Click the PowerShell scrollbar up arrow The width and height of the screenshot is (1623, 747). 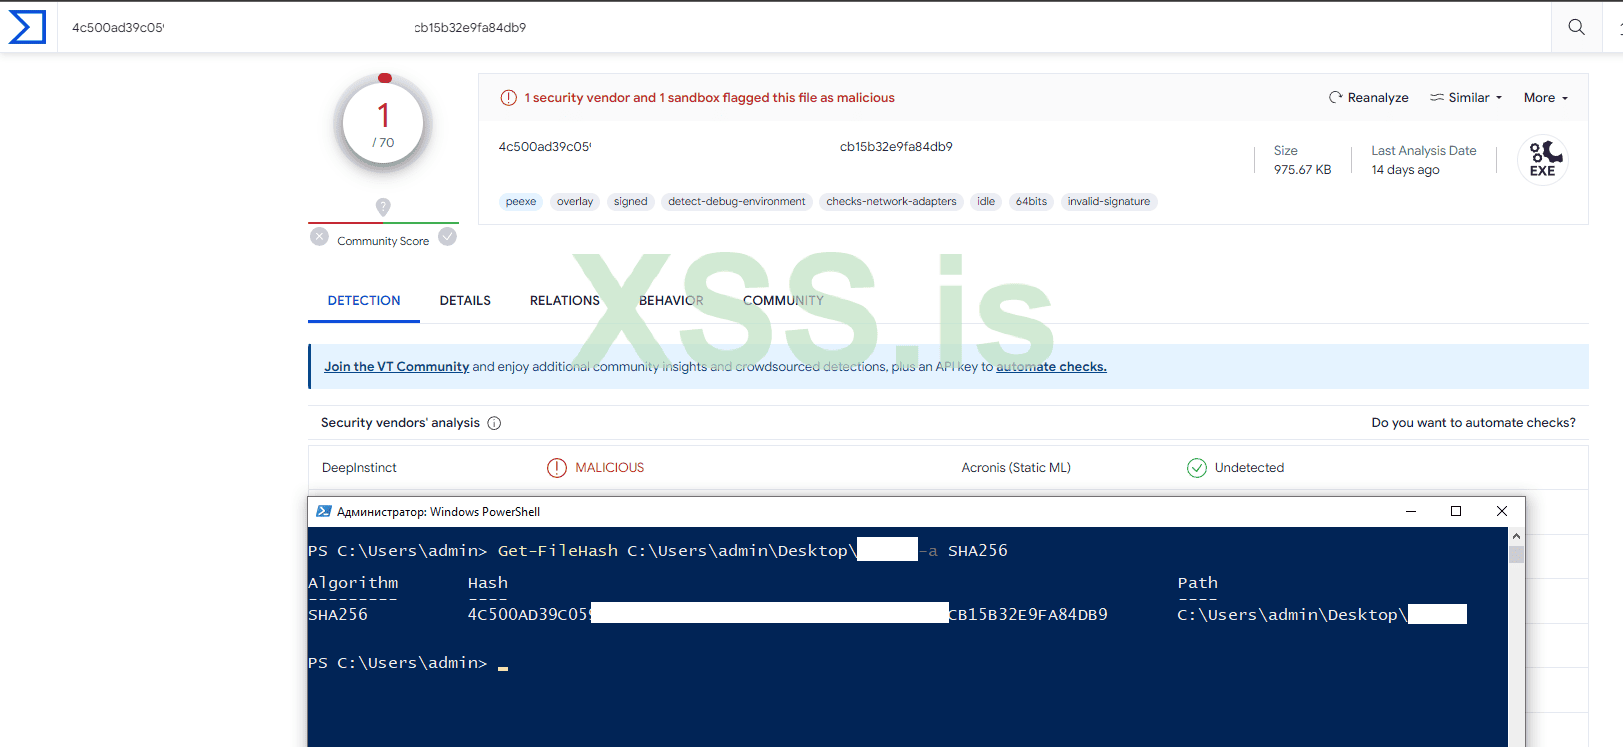[x=1516, y=536]
